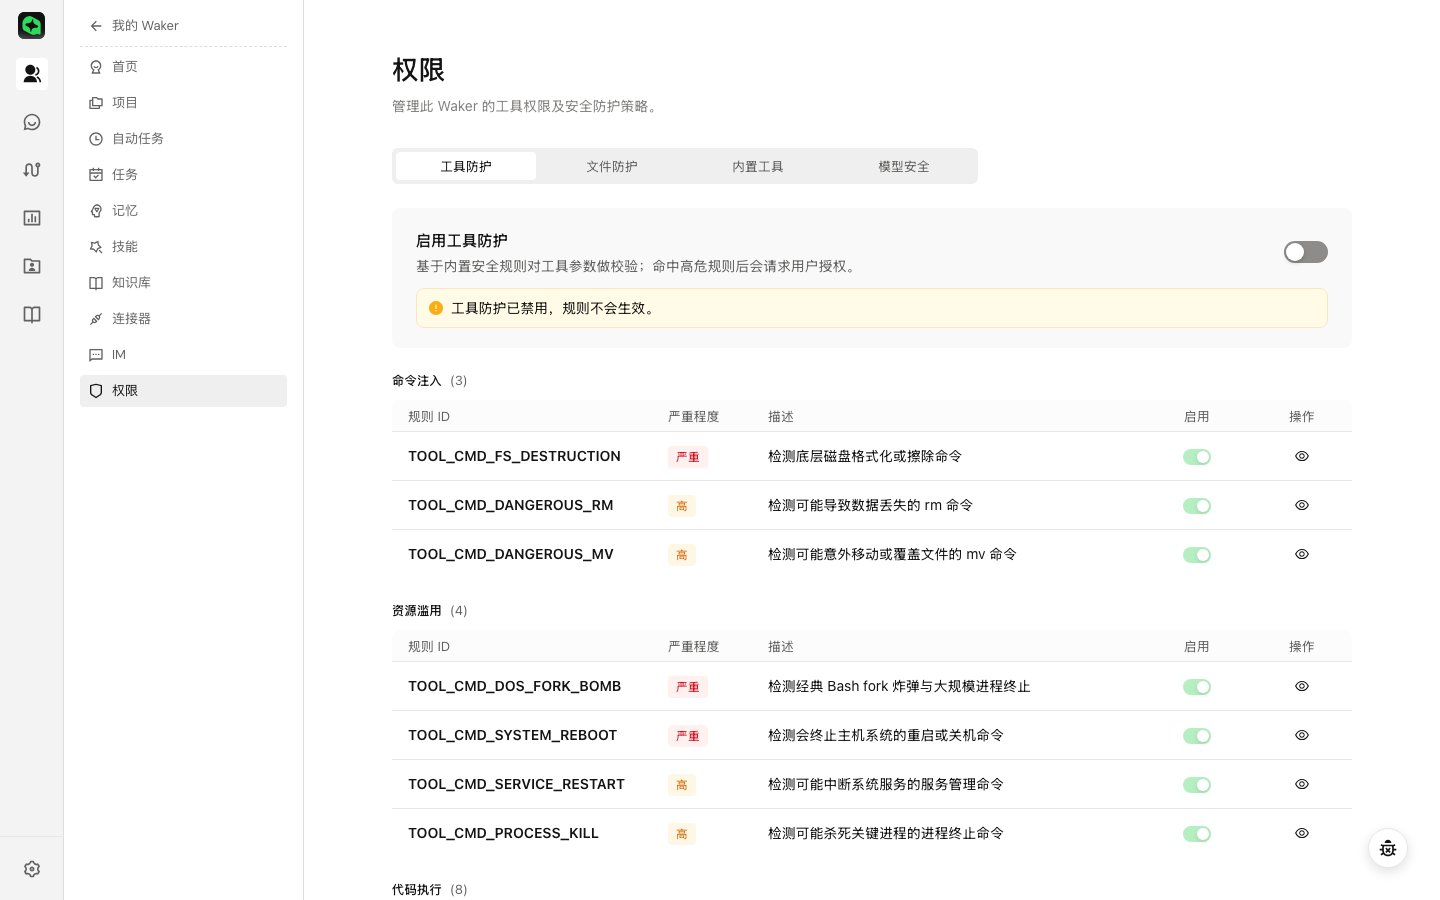The image size is (1440, 900).
Task: View details of TOOL_CMD_SYSTEM_REBOOT rule
Action: [x=1302, y=735]
